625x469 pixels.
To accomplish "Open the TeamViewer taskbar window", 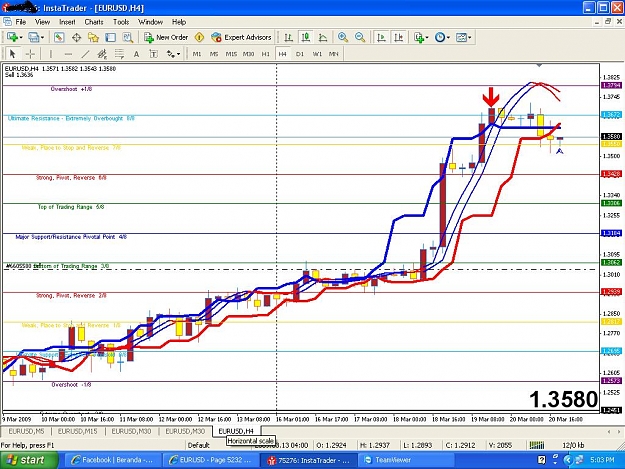I will pyautogui.click(x=406, y=460).
